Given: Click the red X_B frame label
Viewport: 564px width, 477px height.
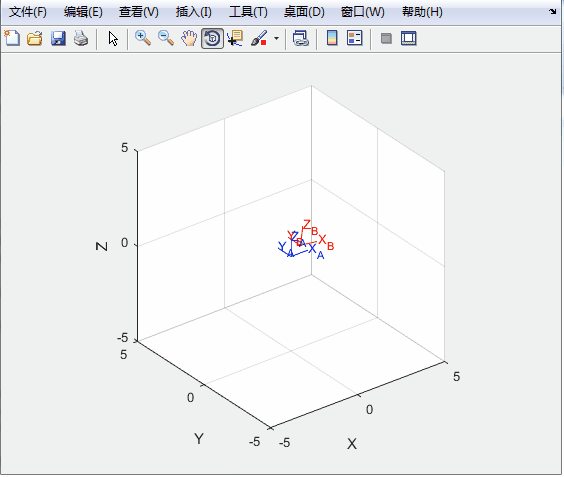Looking at the screenshot, I should pos(326,243).
